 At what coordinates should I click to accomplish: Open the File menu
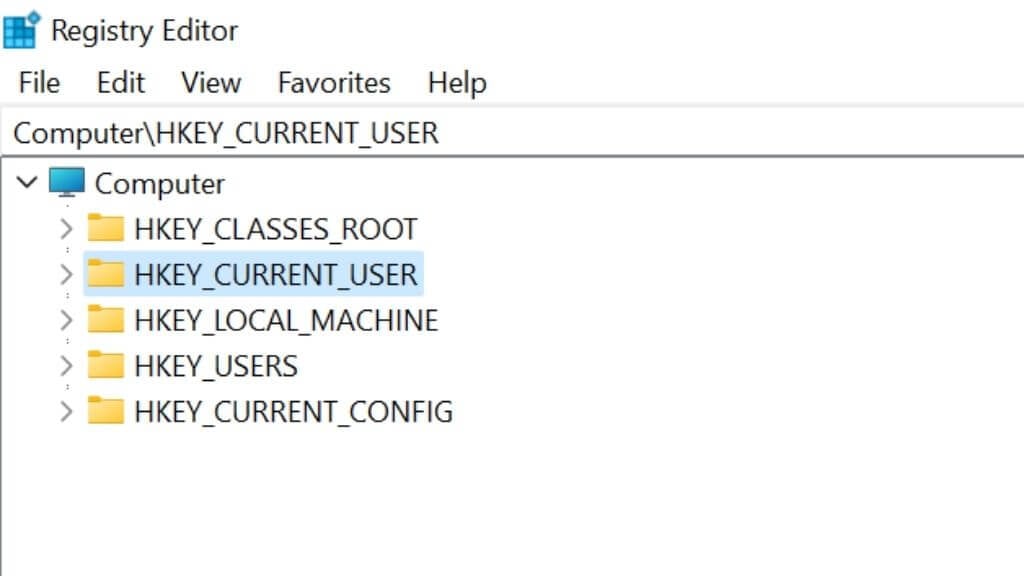coord(39,82)
